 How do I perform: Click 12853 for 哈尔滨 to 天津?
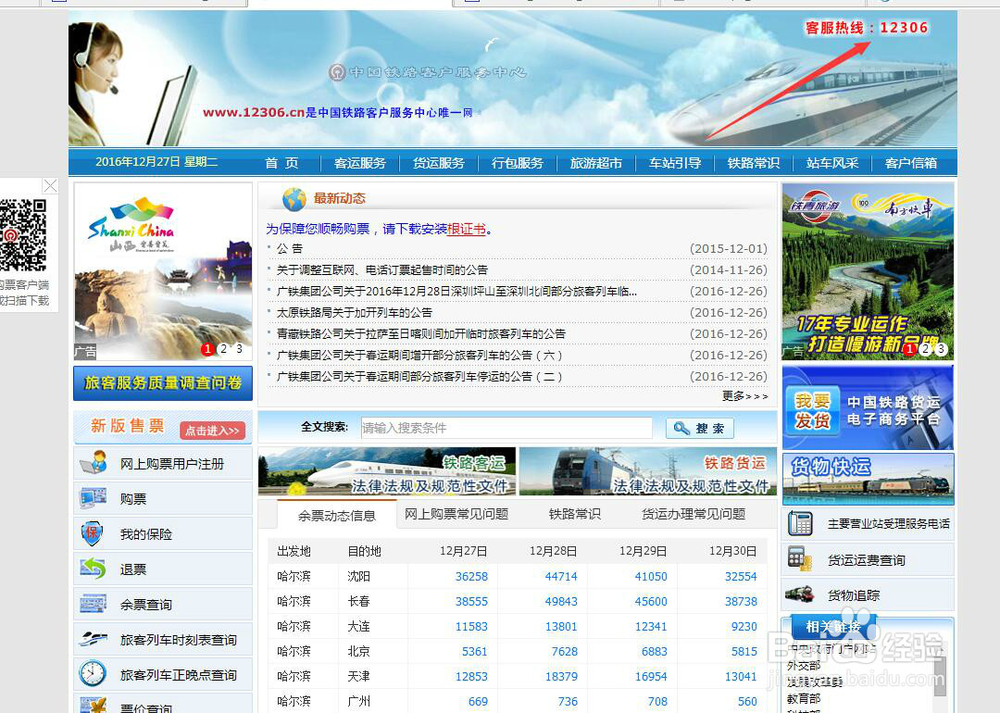(x=471, y=676)
